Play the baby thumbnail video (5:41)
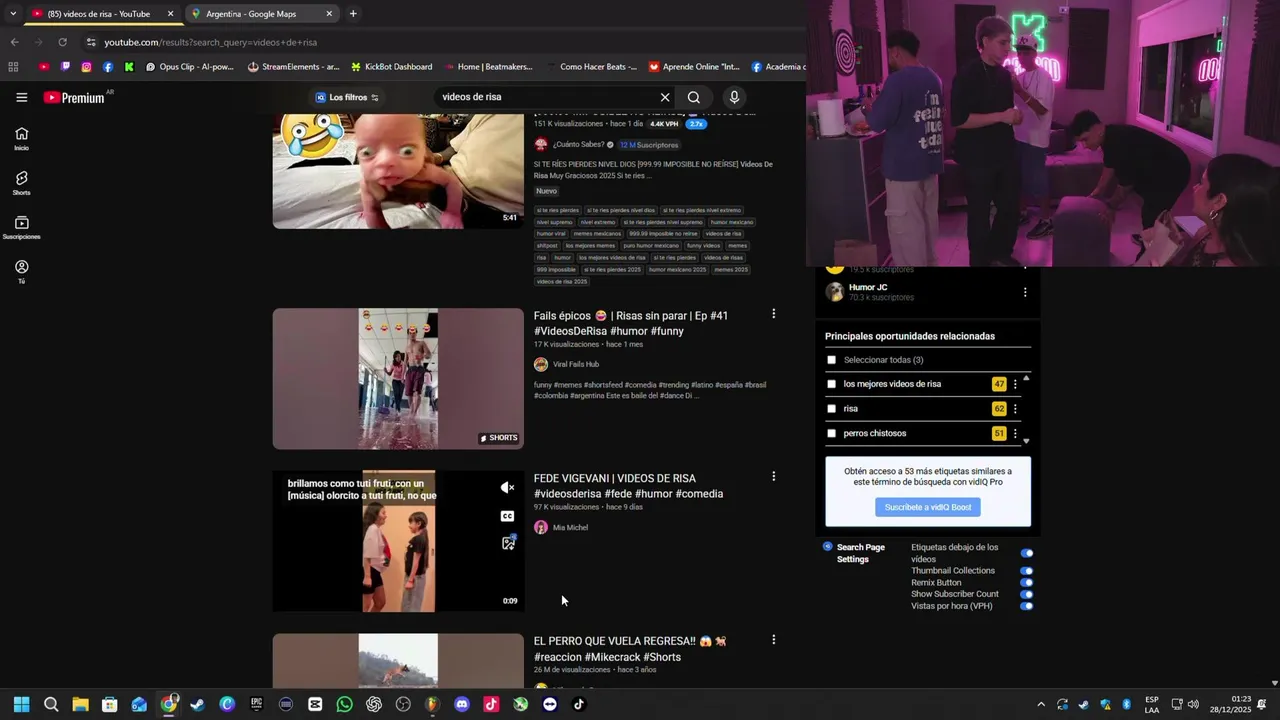Viewport: 1280px width, 720px height. click(x=398, y=171)
